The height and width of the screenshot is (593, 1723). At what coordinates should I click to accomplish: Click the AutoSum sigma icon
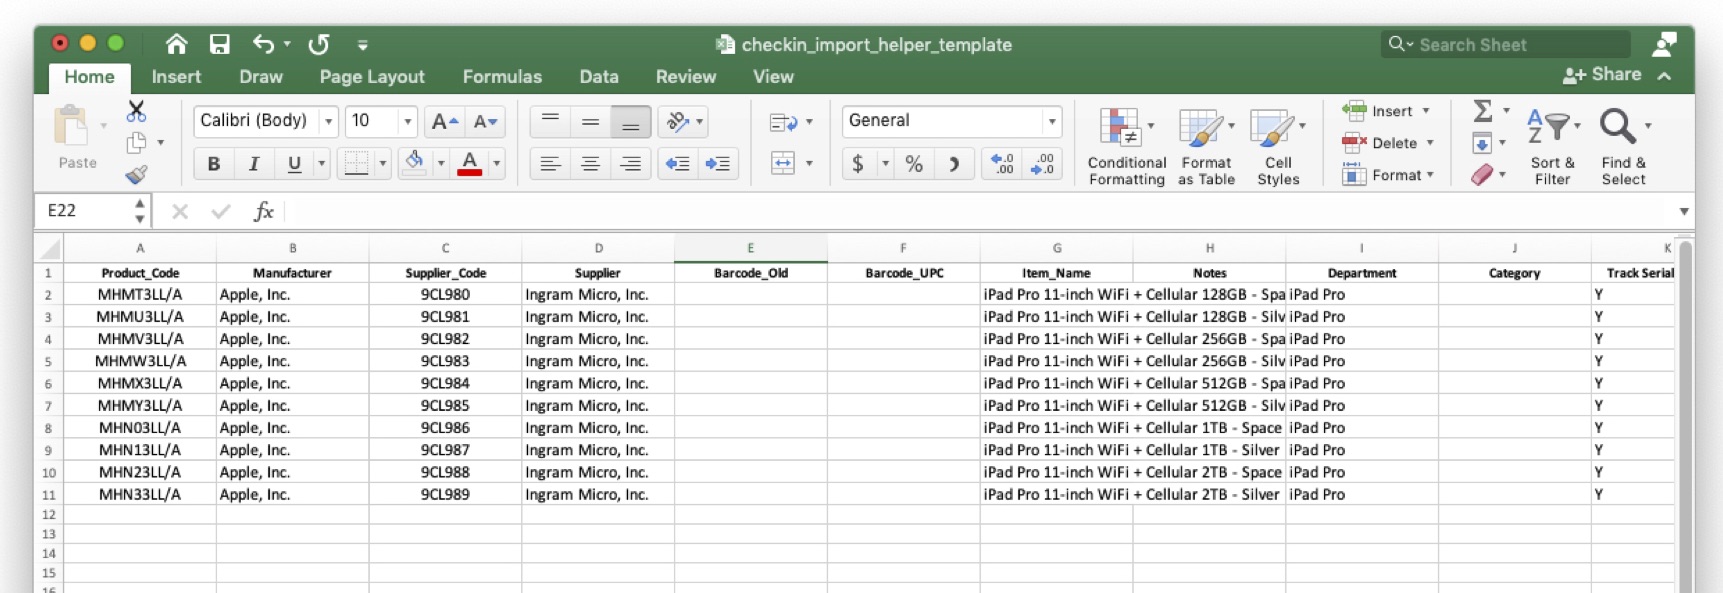(x=1483, y=111)
